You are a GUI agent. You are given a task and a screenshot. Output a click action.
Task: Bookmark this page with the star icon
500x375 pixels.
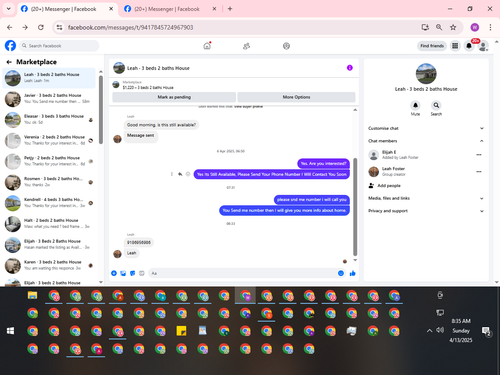pyautogui.click(x=453, y=27)
